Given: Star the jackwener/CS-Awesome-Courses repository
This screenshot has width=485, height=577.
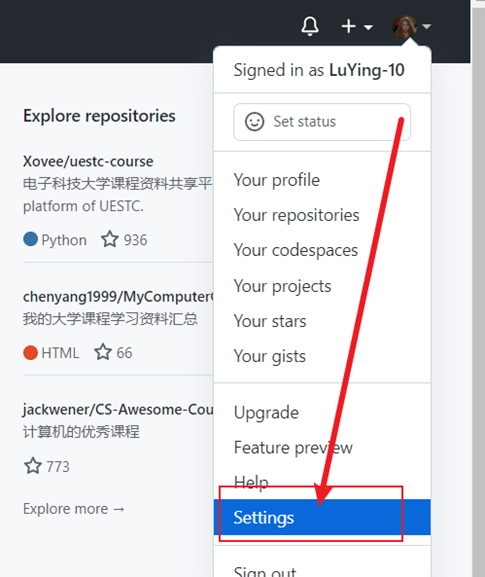Looking at the screenshot, I should click(33, 466).
